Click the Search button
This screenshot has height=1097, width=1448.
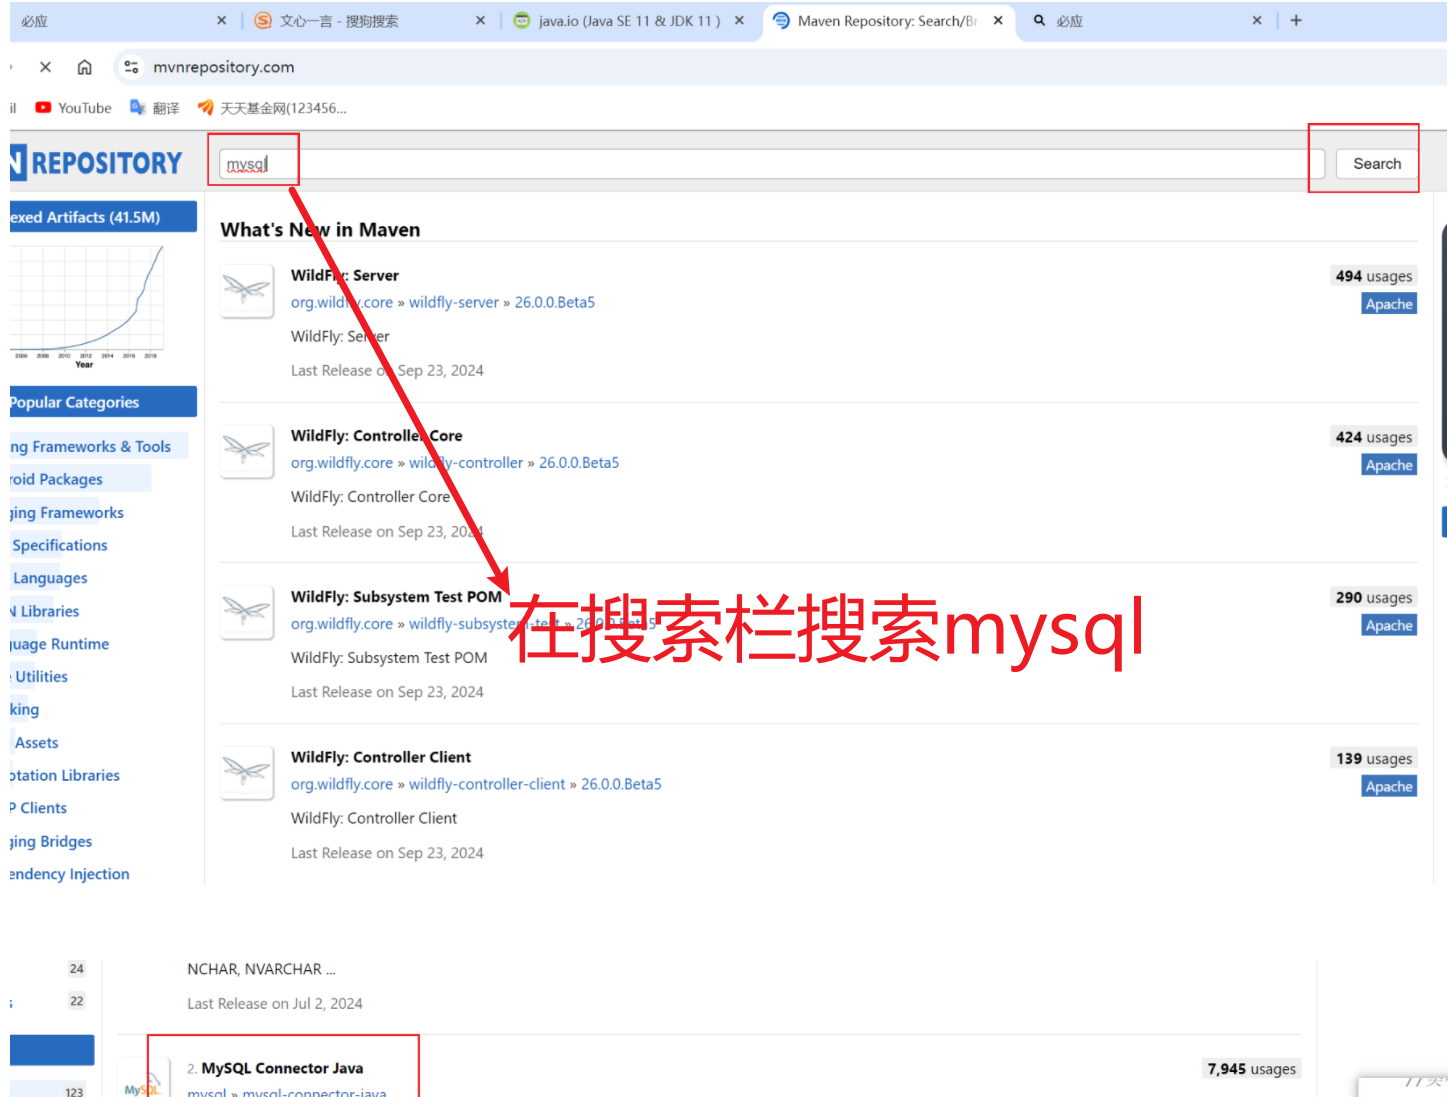click(x=1377, y=164)
